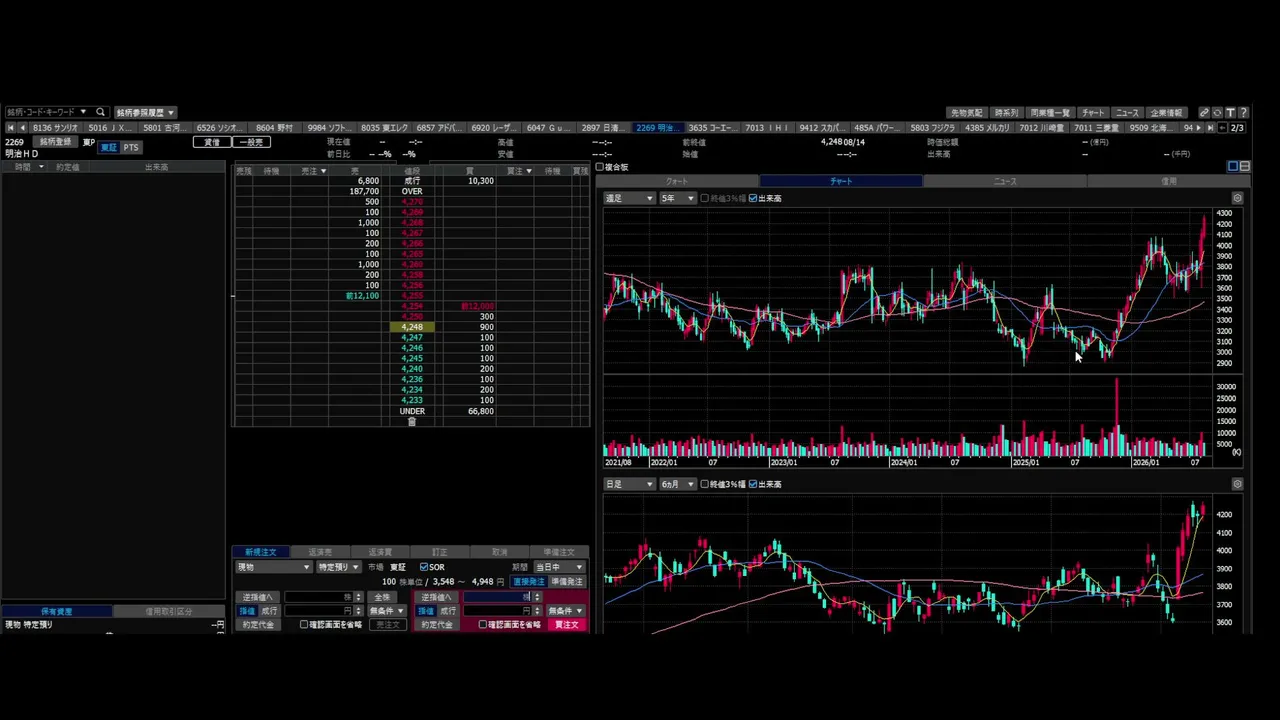Click buy-side price stepper arrows
The image size is (1280, 720).
pyautogui.click(x=537, y=610)
